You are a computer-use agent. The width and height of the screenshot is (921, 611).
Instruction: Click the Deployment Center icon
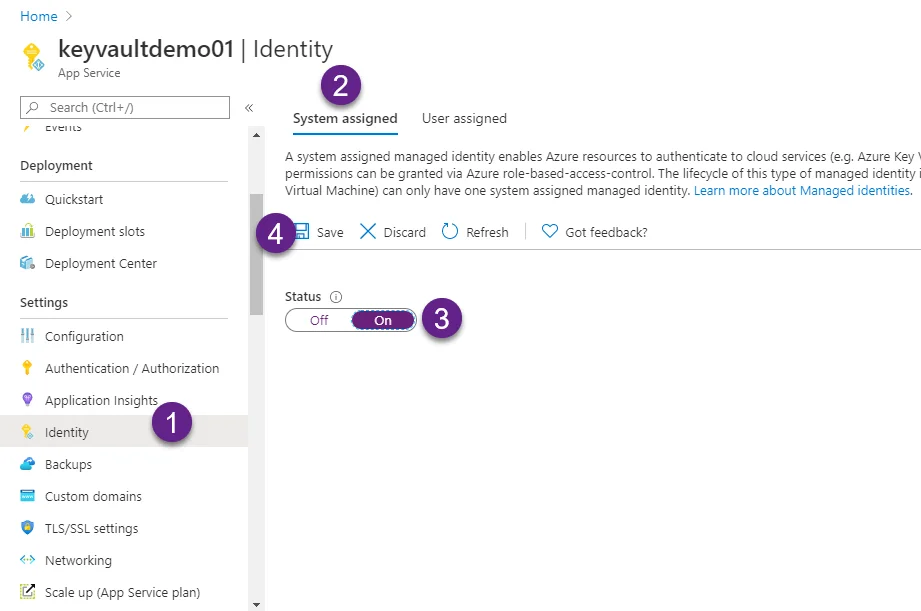tap(28, 263)
